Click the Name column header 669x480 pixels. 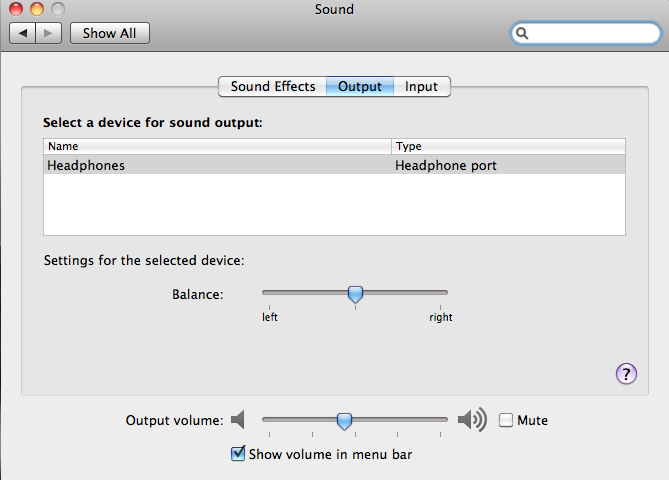(216, 146)
